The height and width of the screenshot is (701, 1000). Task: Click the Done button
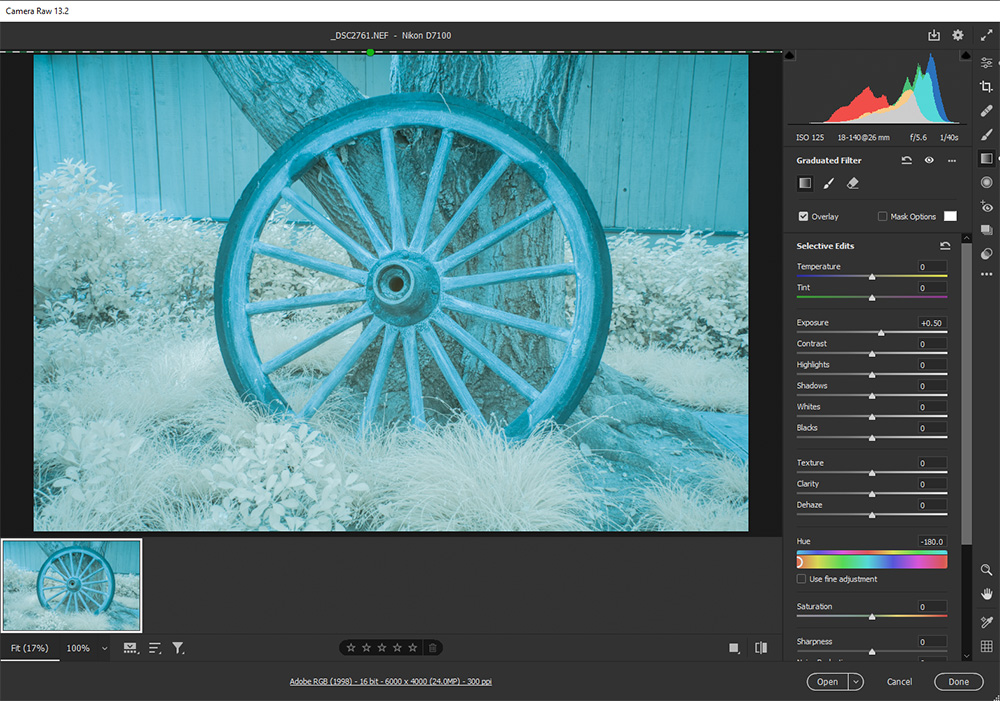(x=958, y=682)
